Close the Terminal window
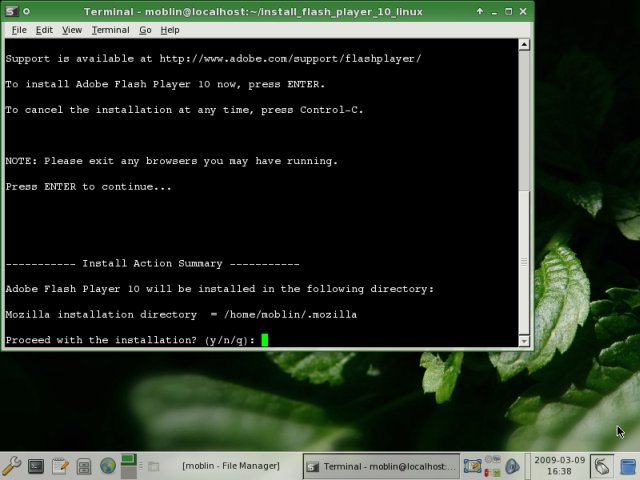Image resolution: width=640 pixels, height=480 pixels. [x=523, y=11]
